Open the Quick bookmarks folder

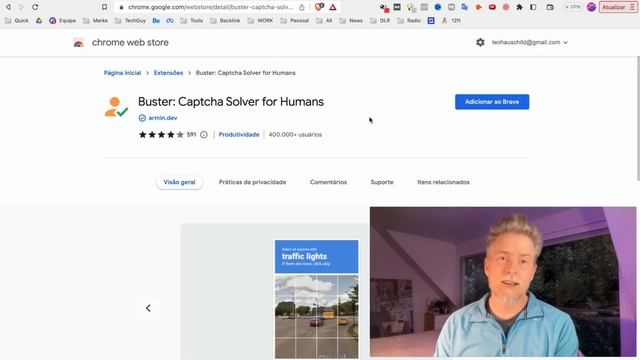click(x=17, y=20)
